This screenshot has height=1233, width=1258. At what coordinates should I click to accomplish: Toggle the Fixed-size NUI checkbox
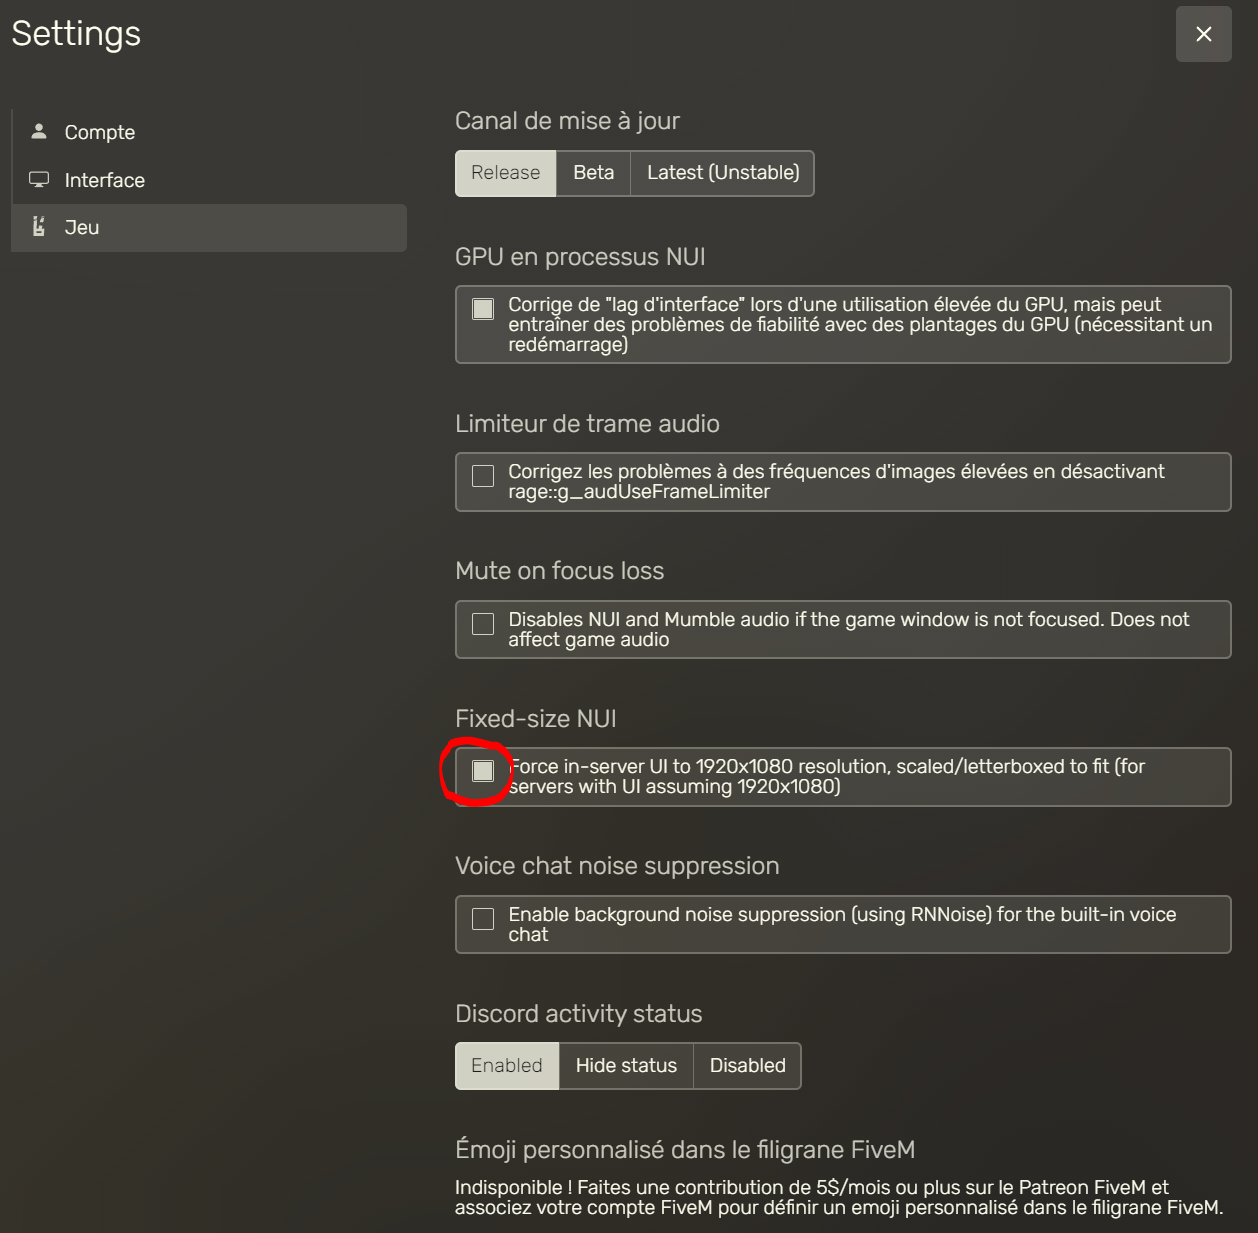point(483,771)
